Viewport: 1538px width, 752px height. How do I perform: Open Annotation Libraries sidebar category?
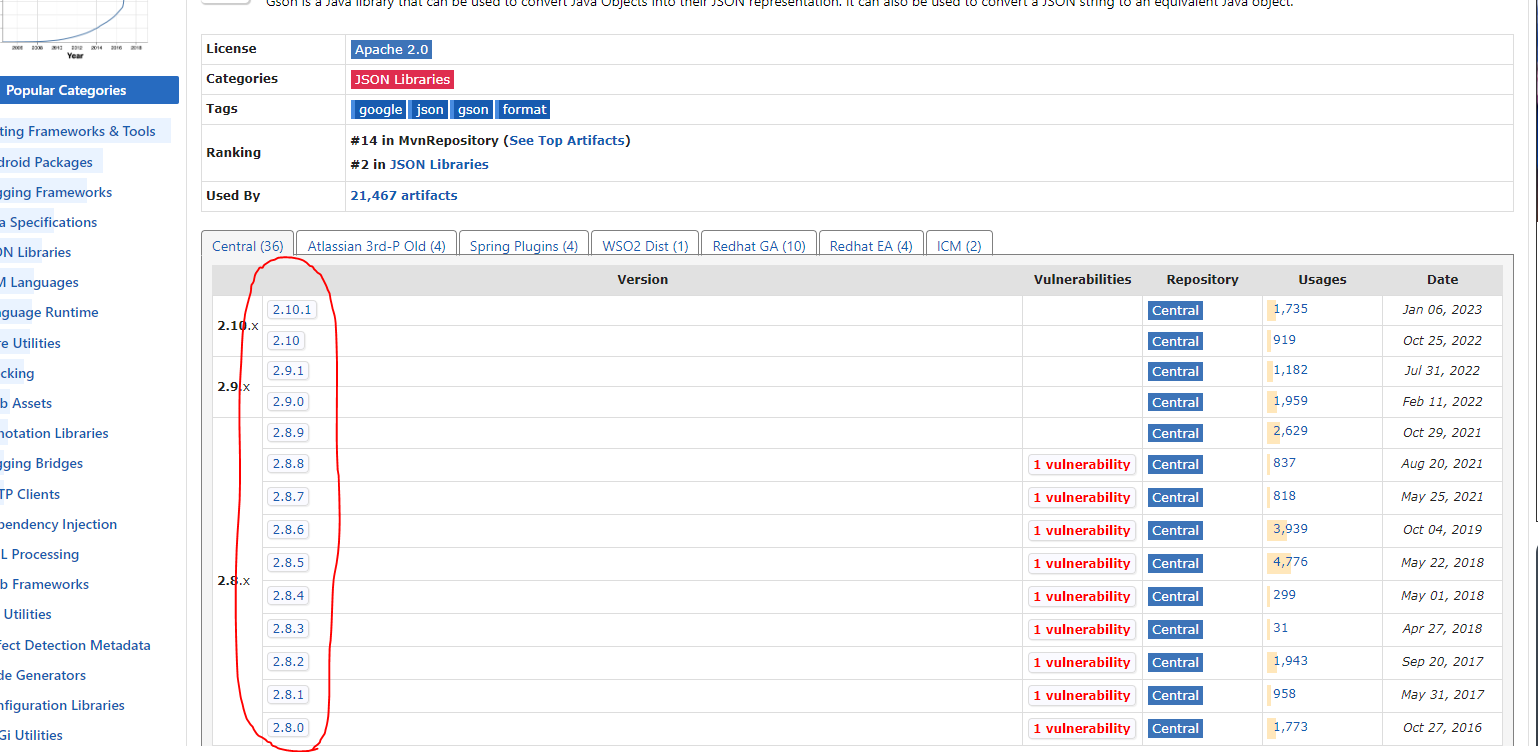(x=54, y=433)
